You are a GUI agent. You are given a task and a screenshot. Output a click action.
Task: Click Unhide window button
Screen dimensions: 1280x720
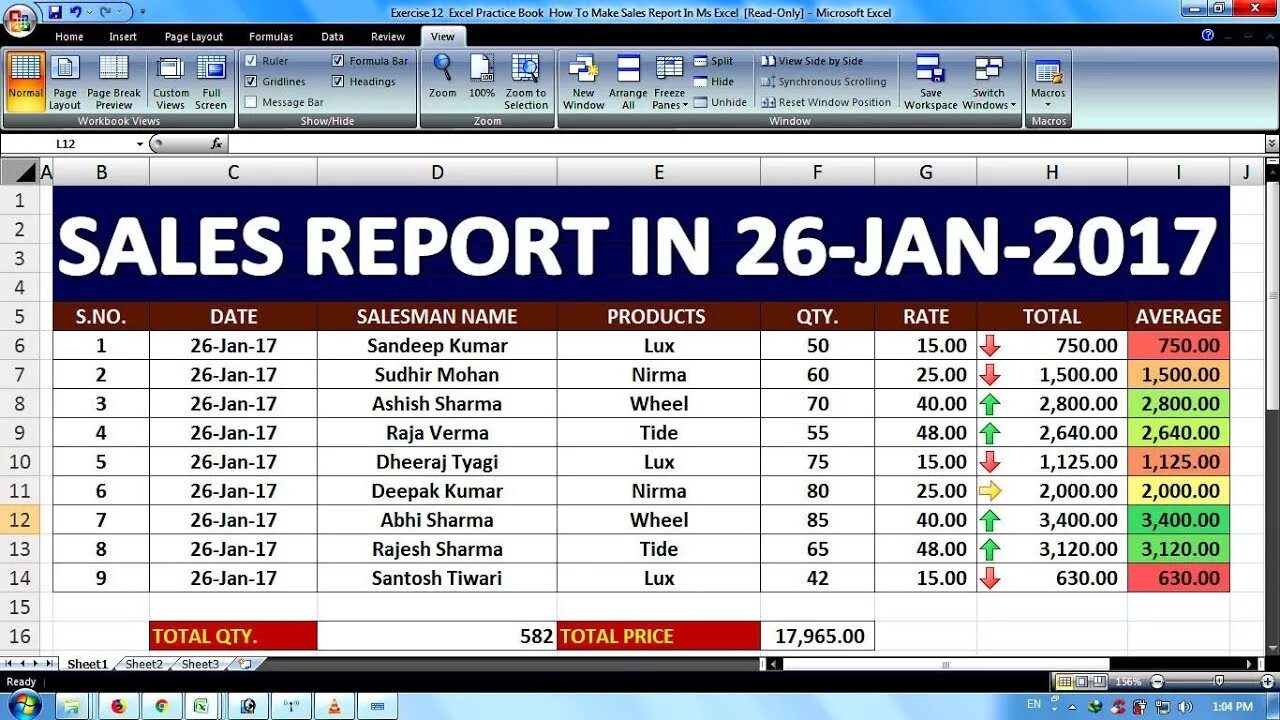tap(720, 102)
